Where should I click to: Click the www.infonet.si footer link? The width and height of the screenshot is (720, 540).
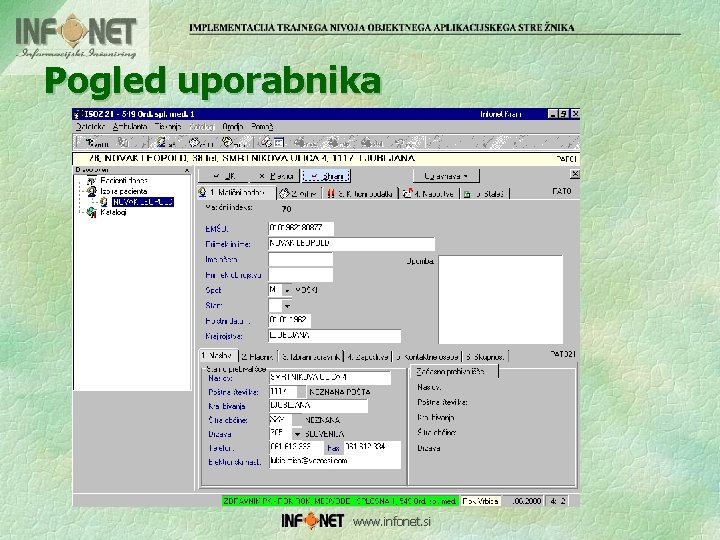392,522
